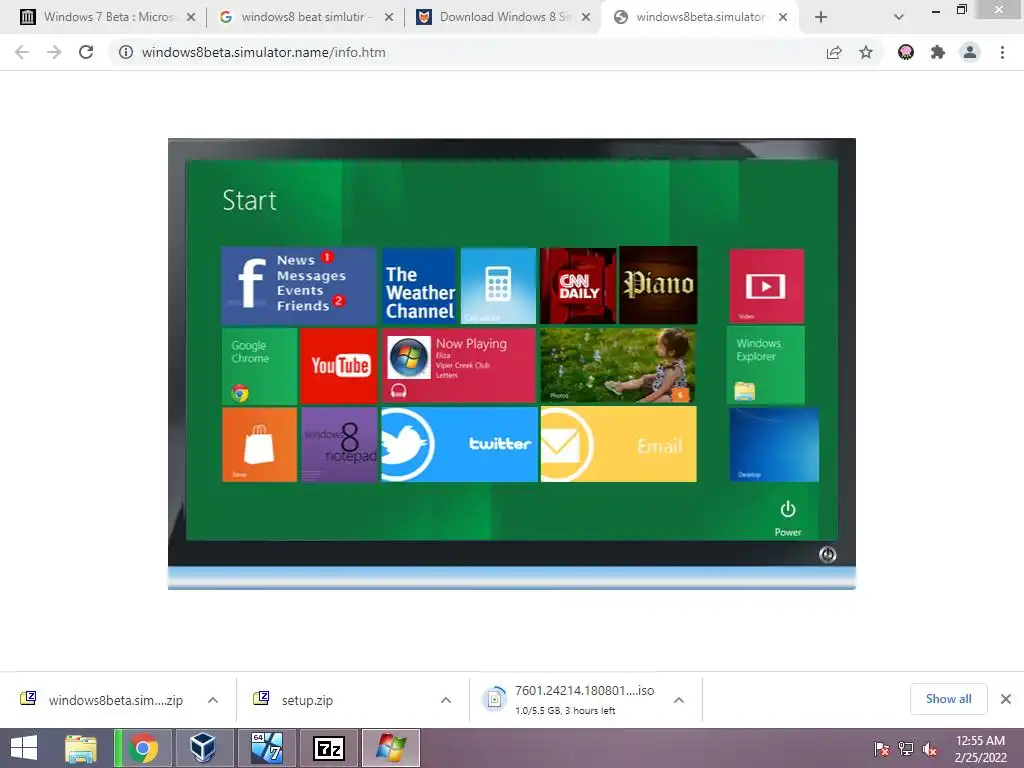Click the Power button on Start screen
The height and width of the screenshot is (768, 1024).
[x=788, y=519]
